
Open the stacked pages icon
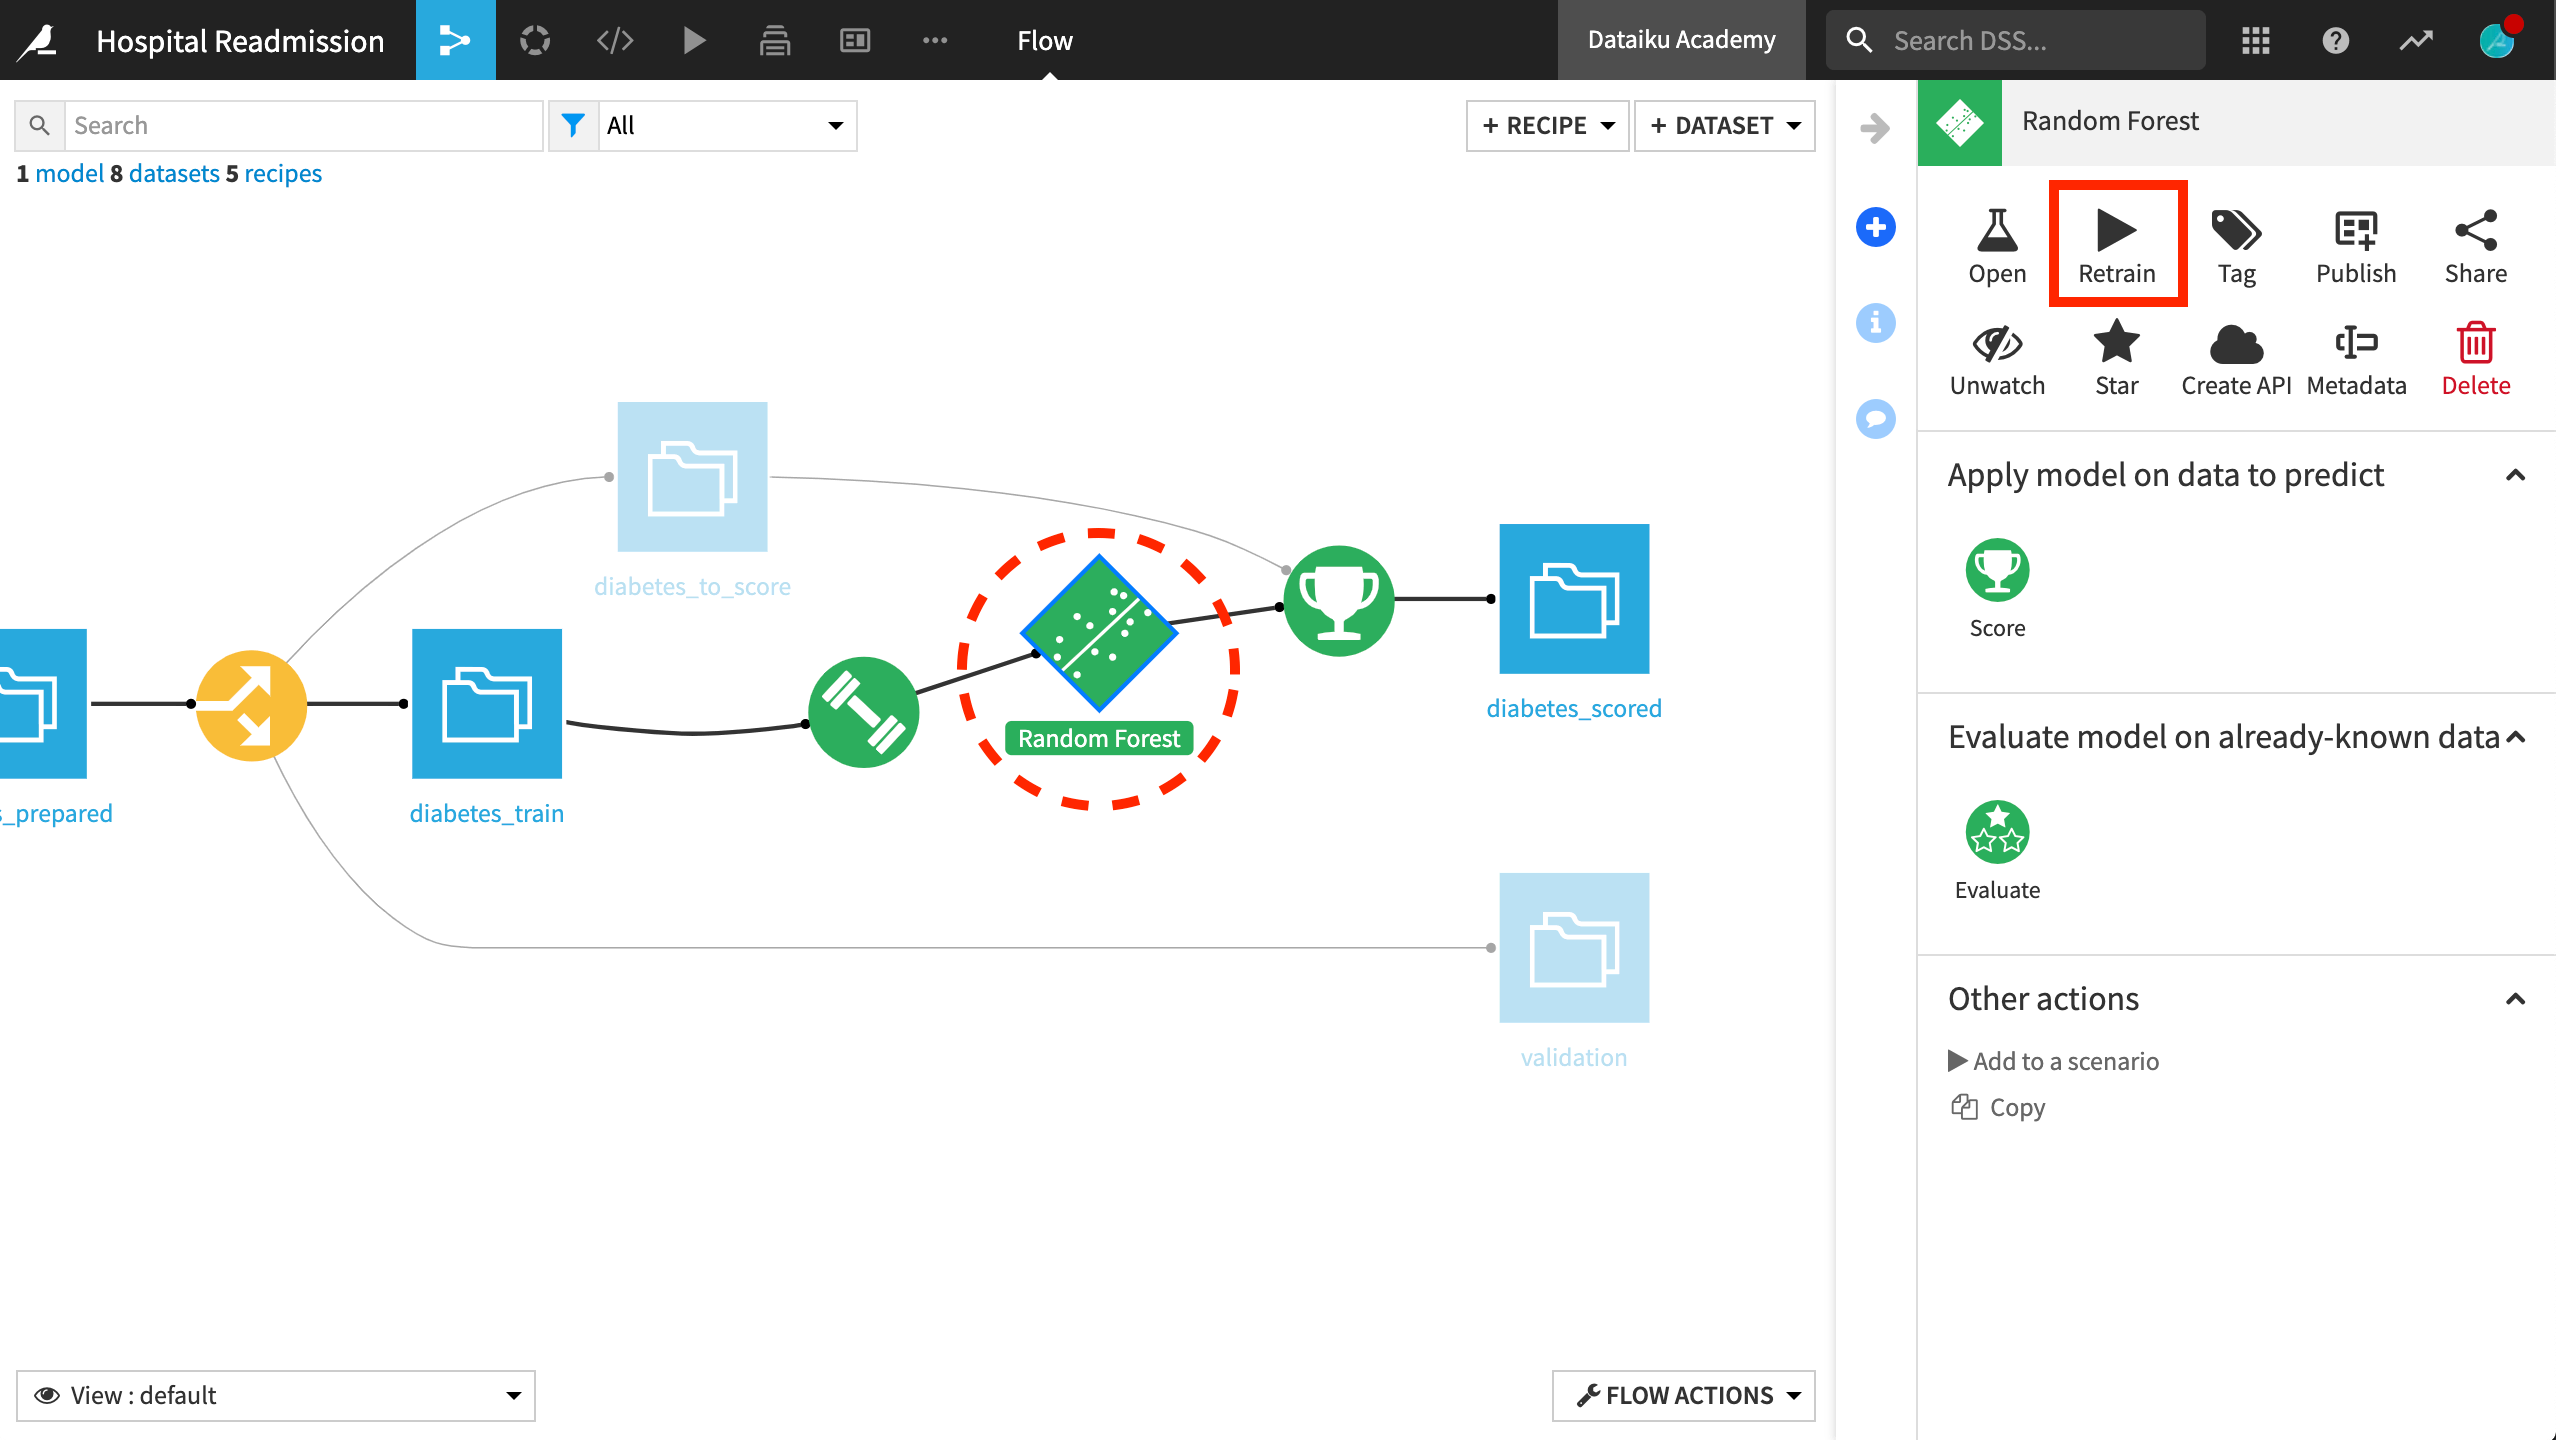tap(774, 40)
